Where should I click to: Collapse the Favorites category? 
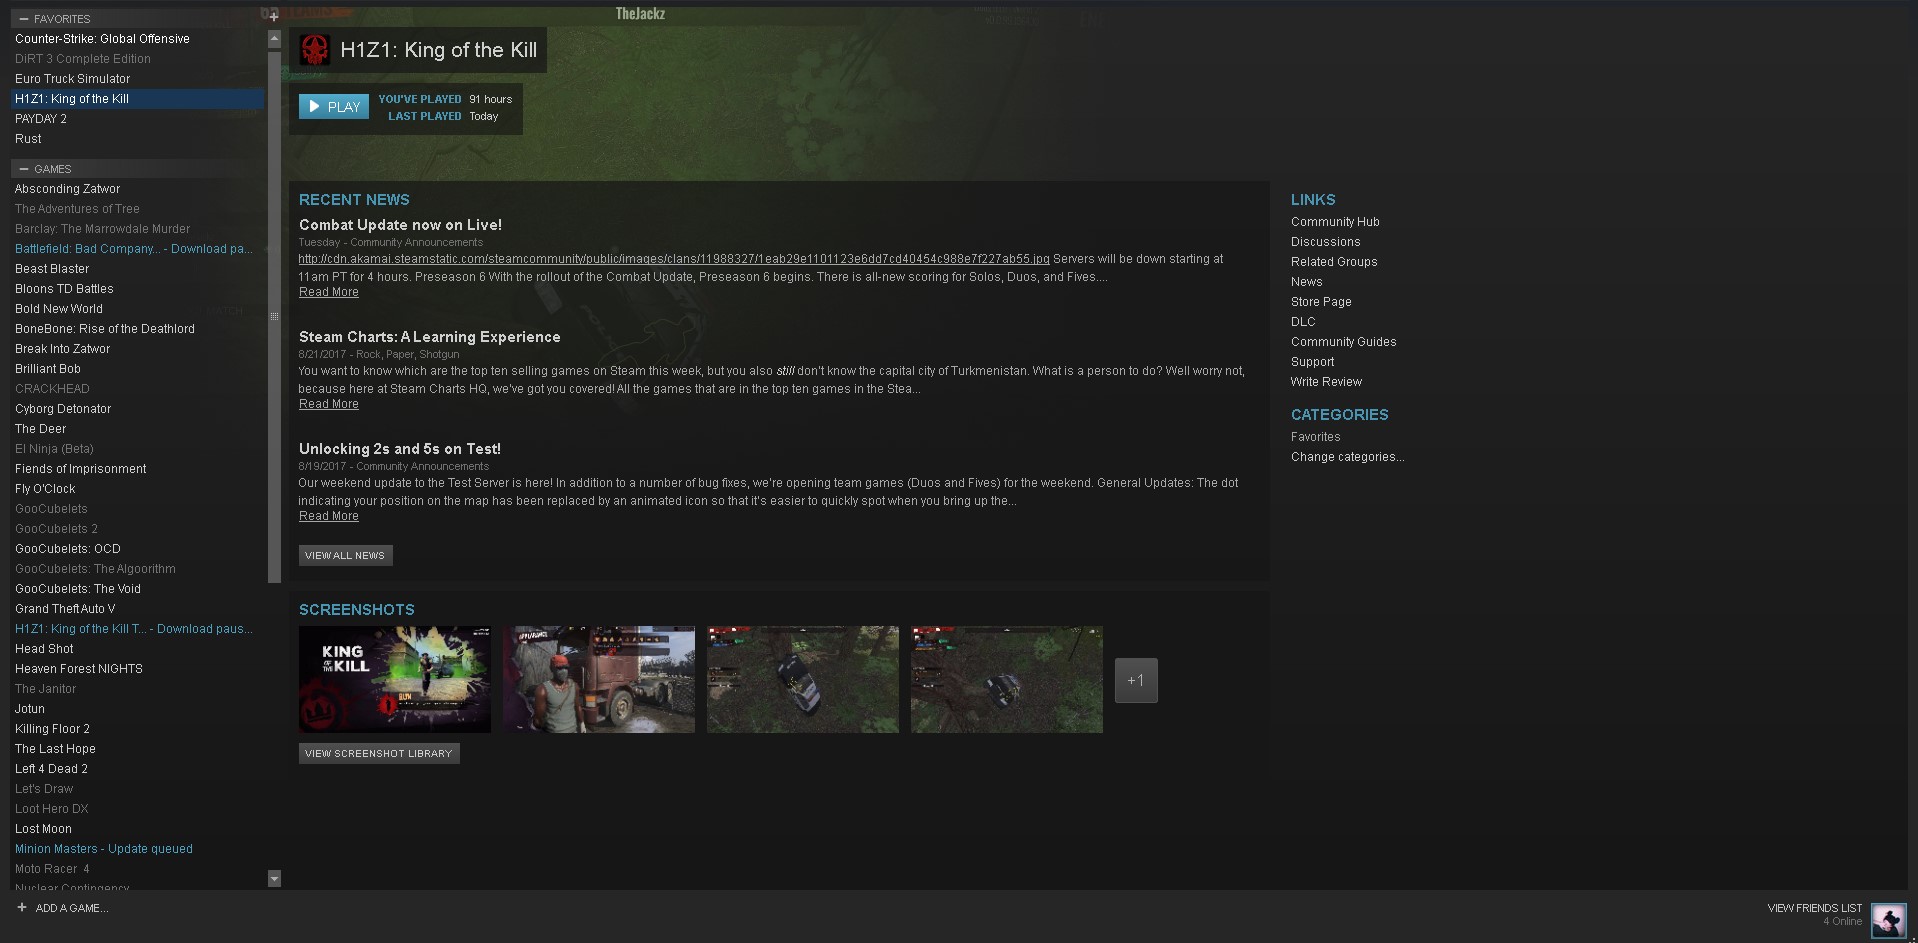pyautogui.click(x=24, y=19)
